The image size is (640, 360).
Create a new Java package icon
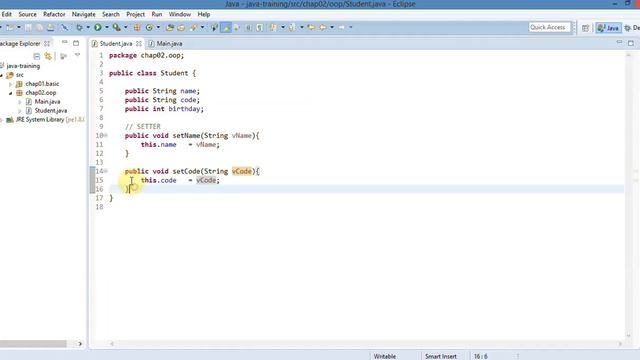137,27
